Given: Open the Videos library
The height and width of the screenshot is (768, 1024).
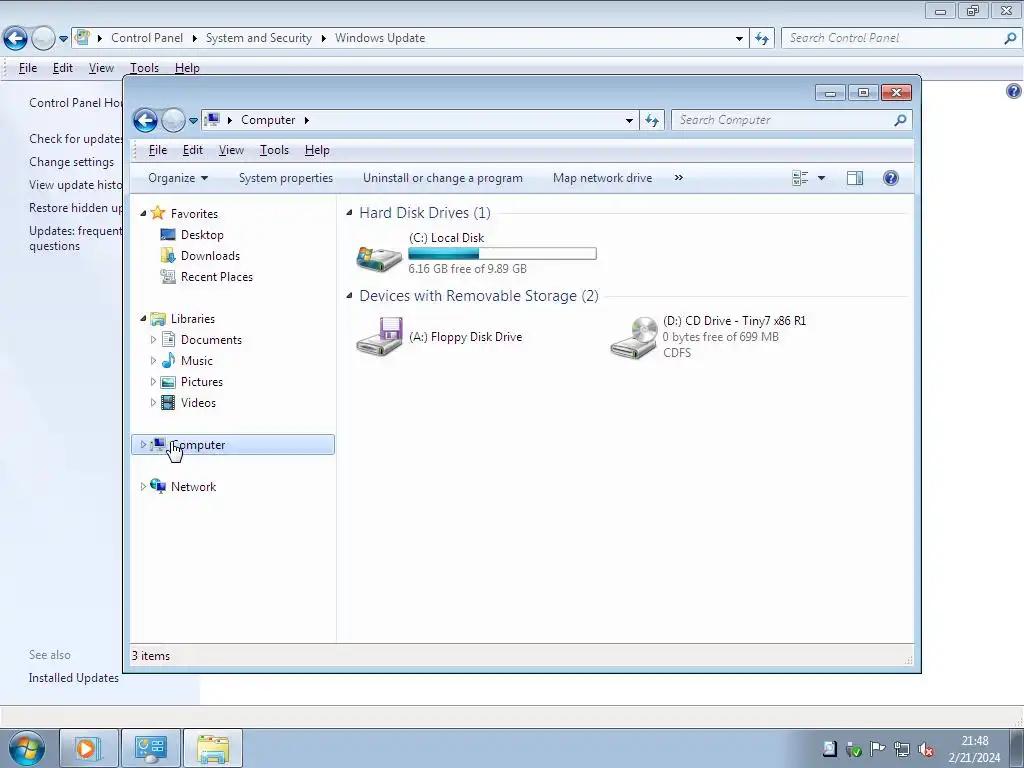Looking at the screenshot, I should 198,402.
